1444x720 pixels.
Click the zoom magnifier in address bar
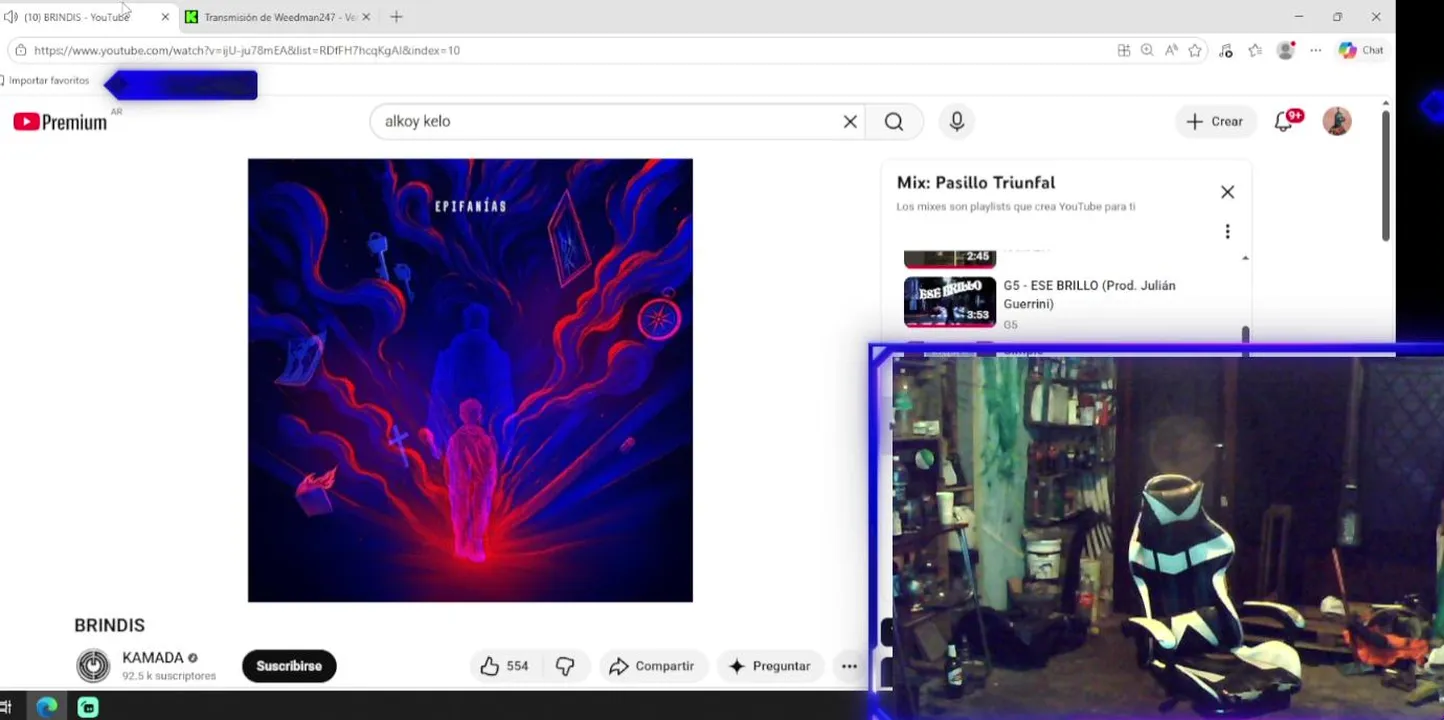1147,50
